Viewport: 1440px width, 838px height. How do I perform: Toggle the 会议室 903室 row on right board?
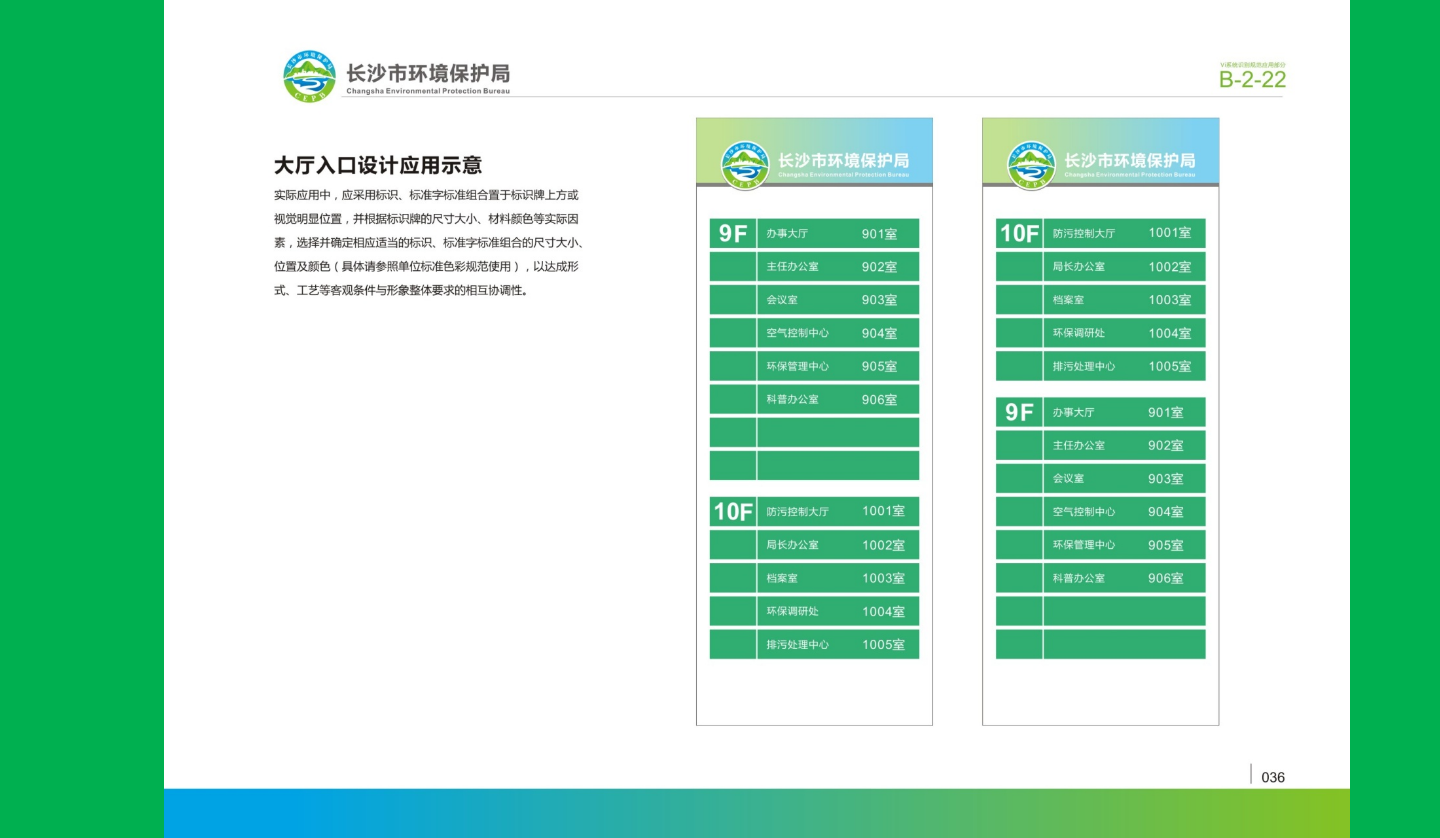tap(1123, 478)
